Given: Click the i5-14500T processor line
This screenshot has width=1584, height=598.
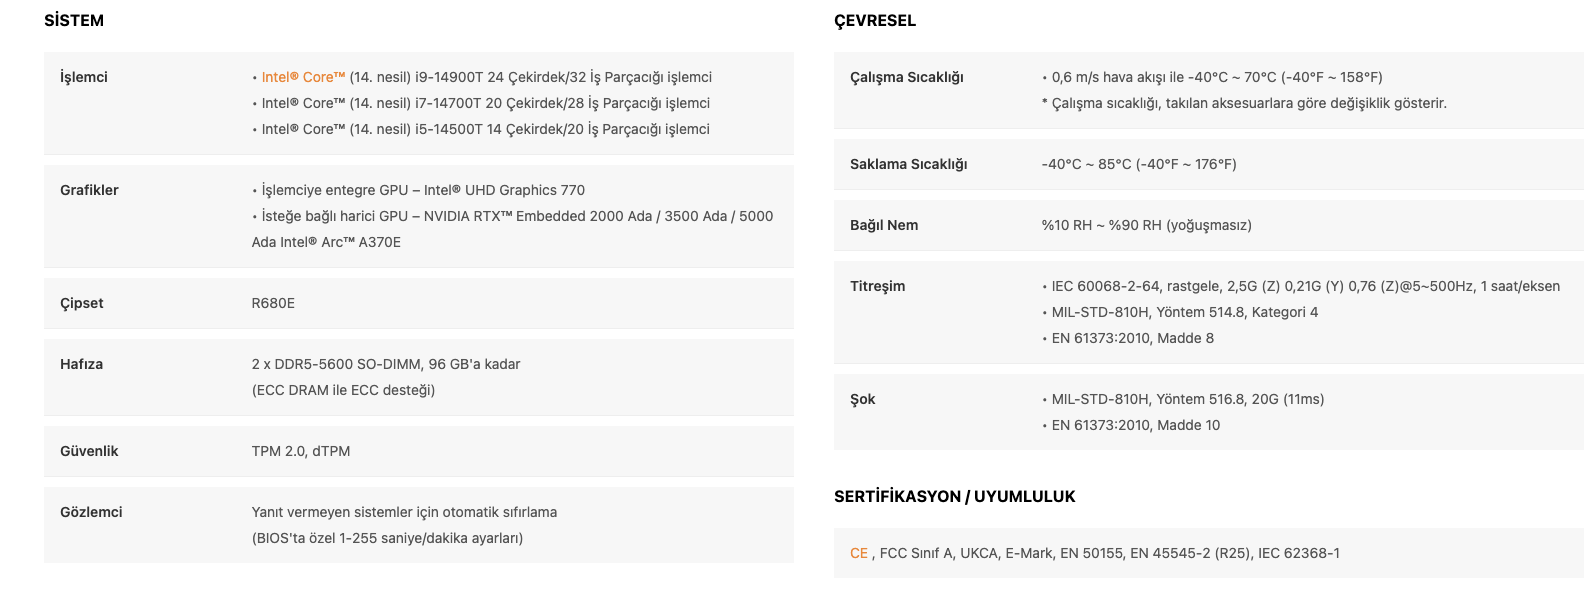Looking at the screenshot, I should point(485,129).
